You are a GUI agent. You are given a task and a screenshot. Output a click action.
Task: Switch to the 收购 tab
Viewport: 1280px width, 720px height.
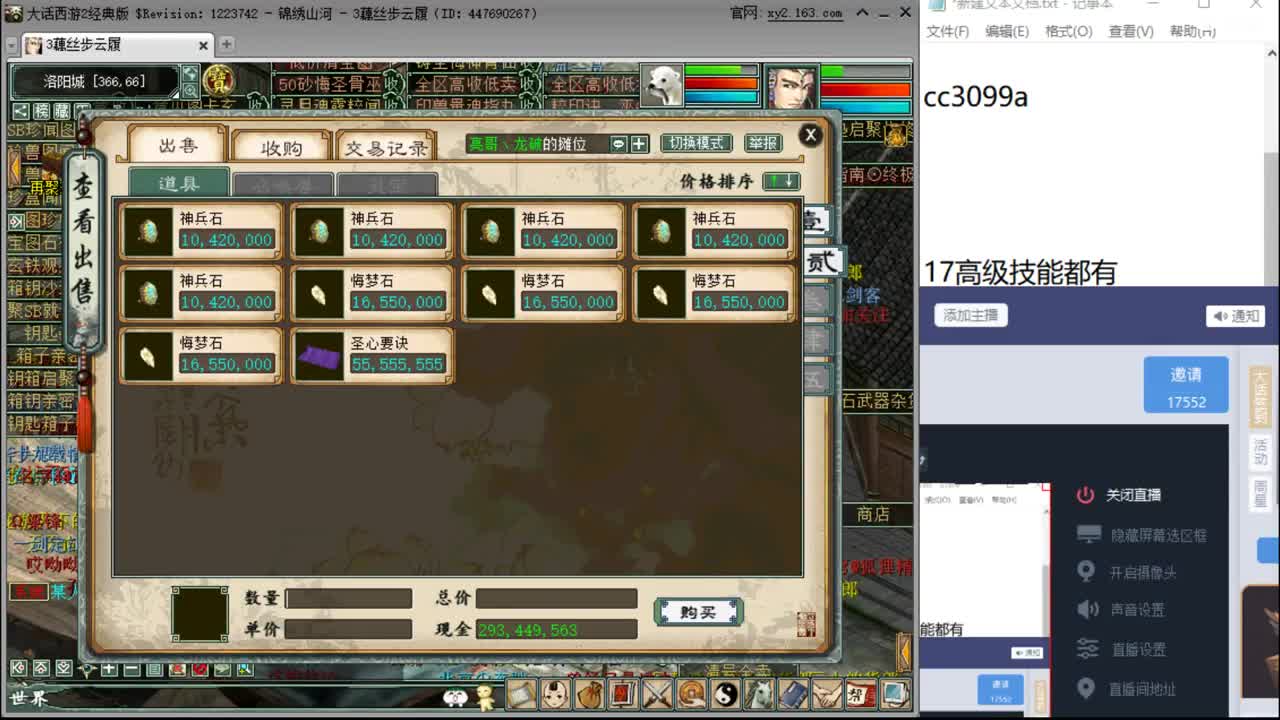[x=281, y=148]
